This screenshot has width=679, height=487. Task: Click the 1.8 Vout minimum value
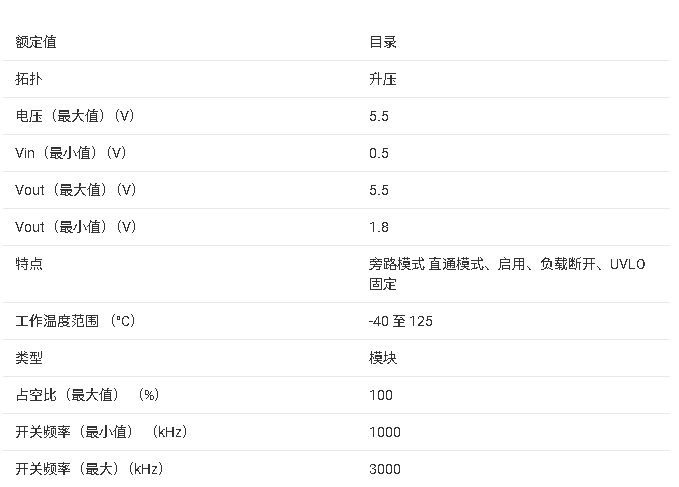tap(379, 227)
